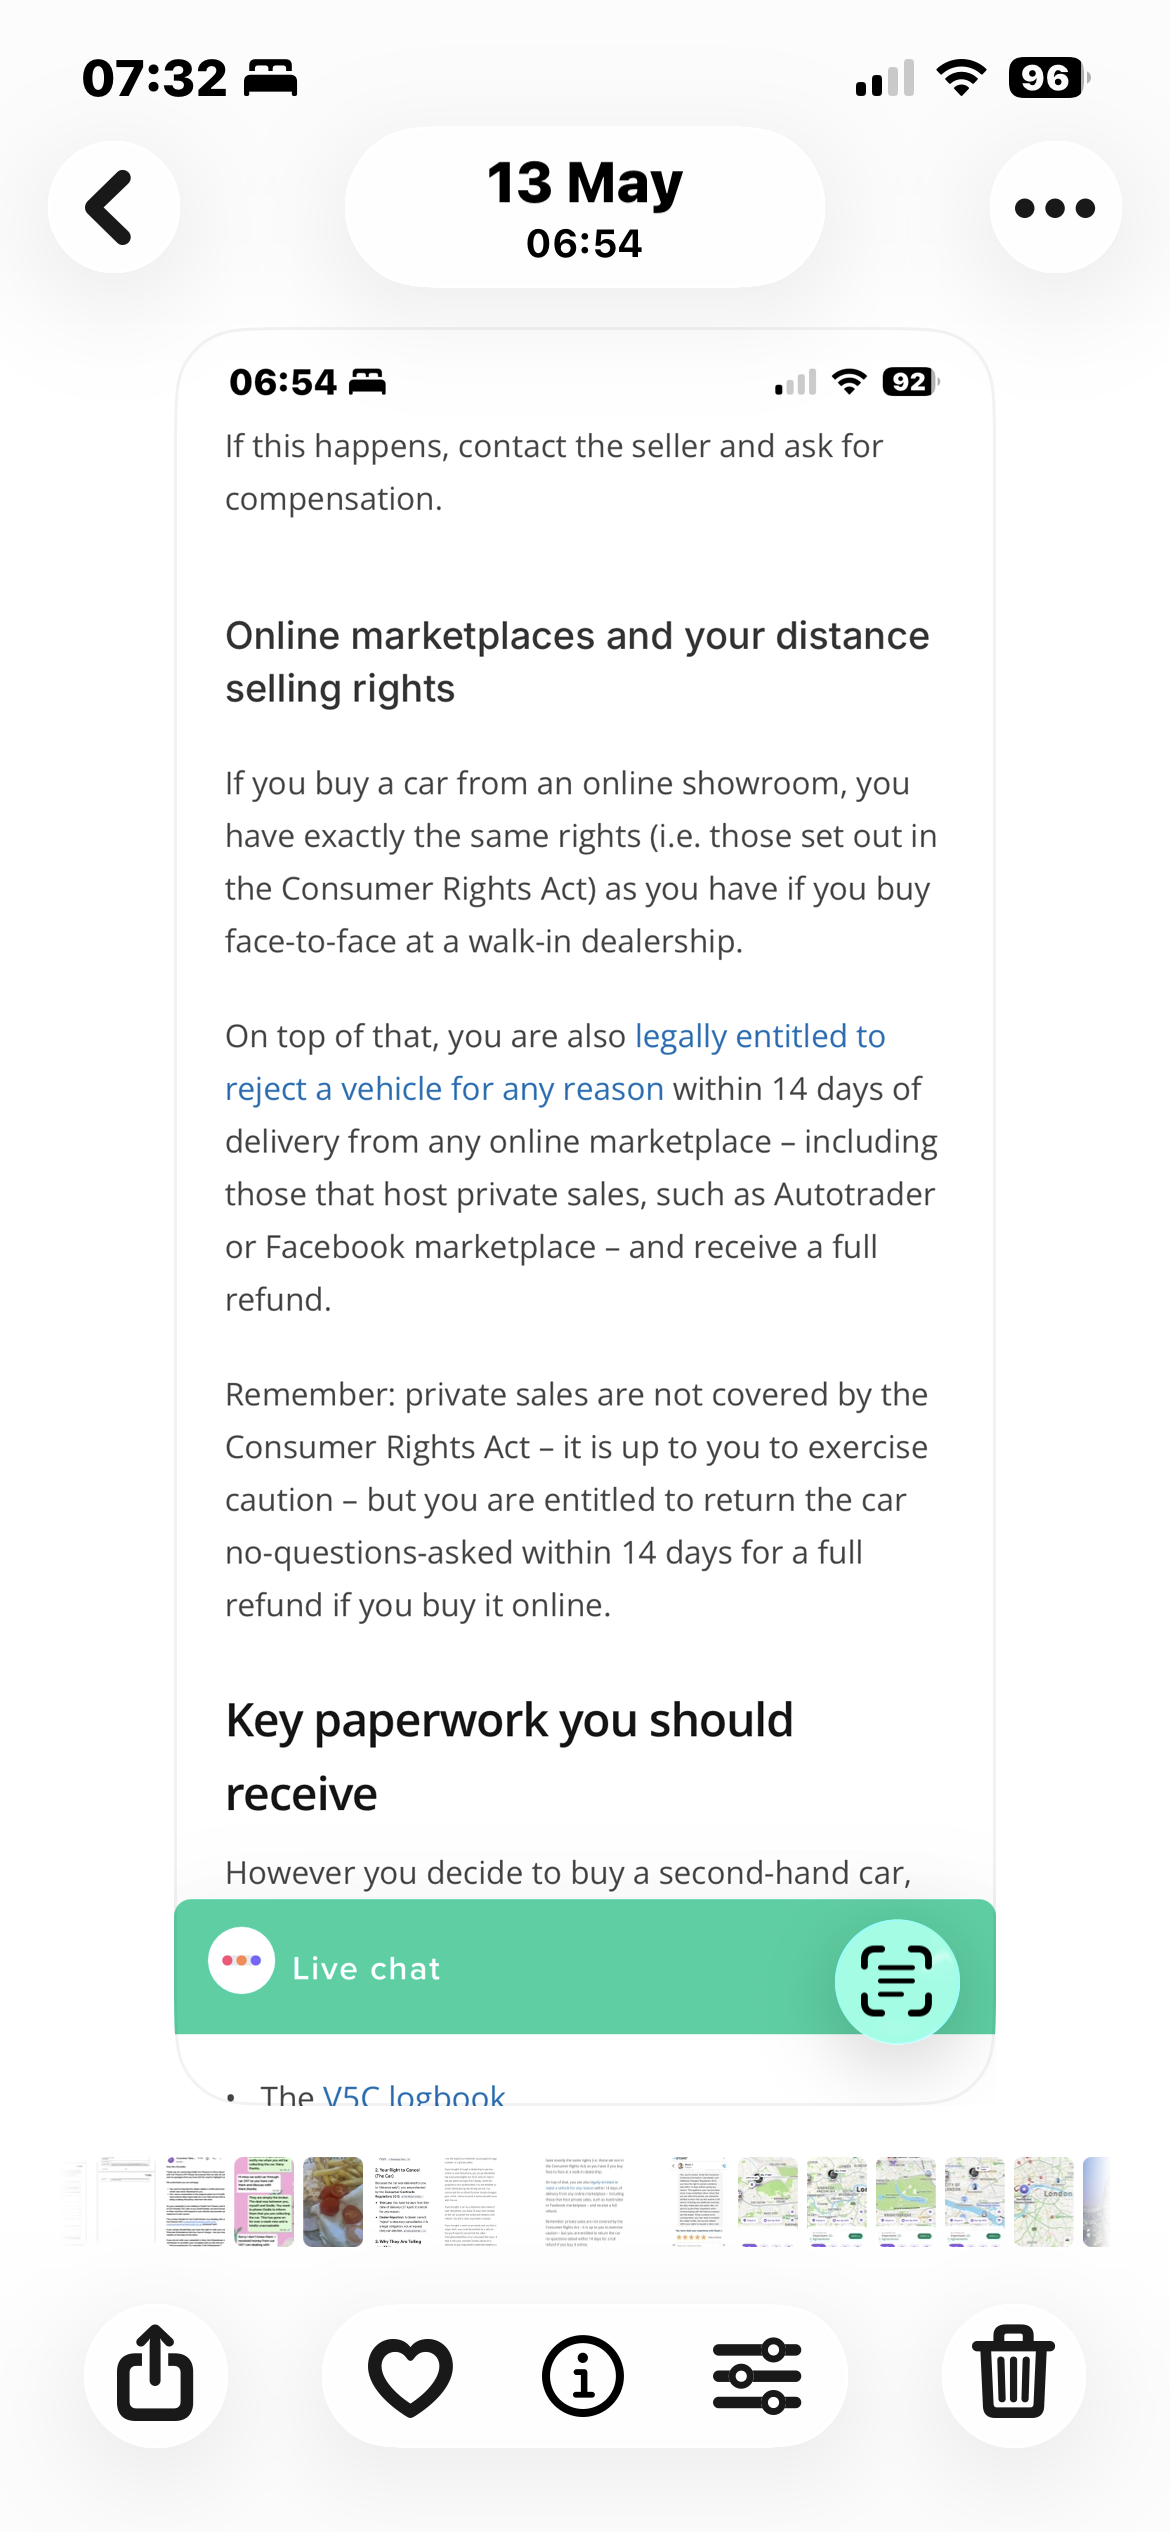The image size is (1170, 2532).
Task: Tap the back chevron button
Action: [114, 207]
